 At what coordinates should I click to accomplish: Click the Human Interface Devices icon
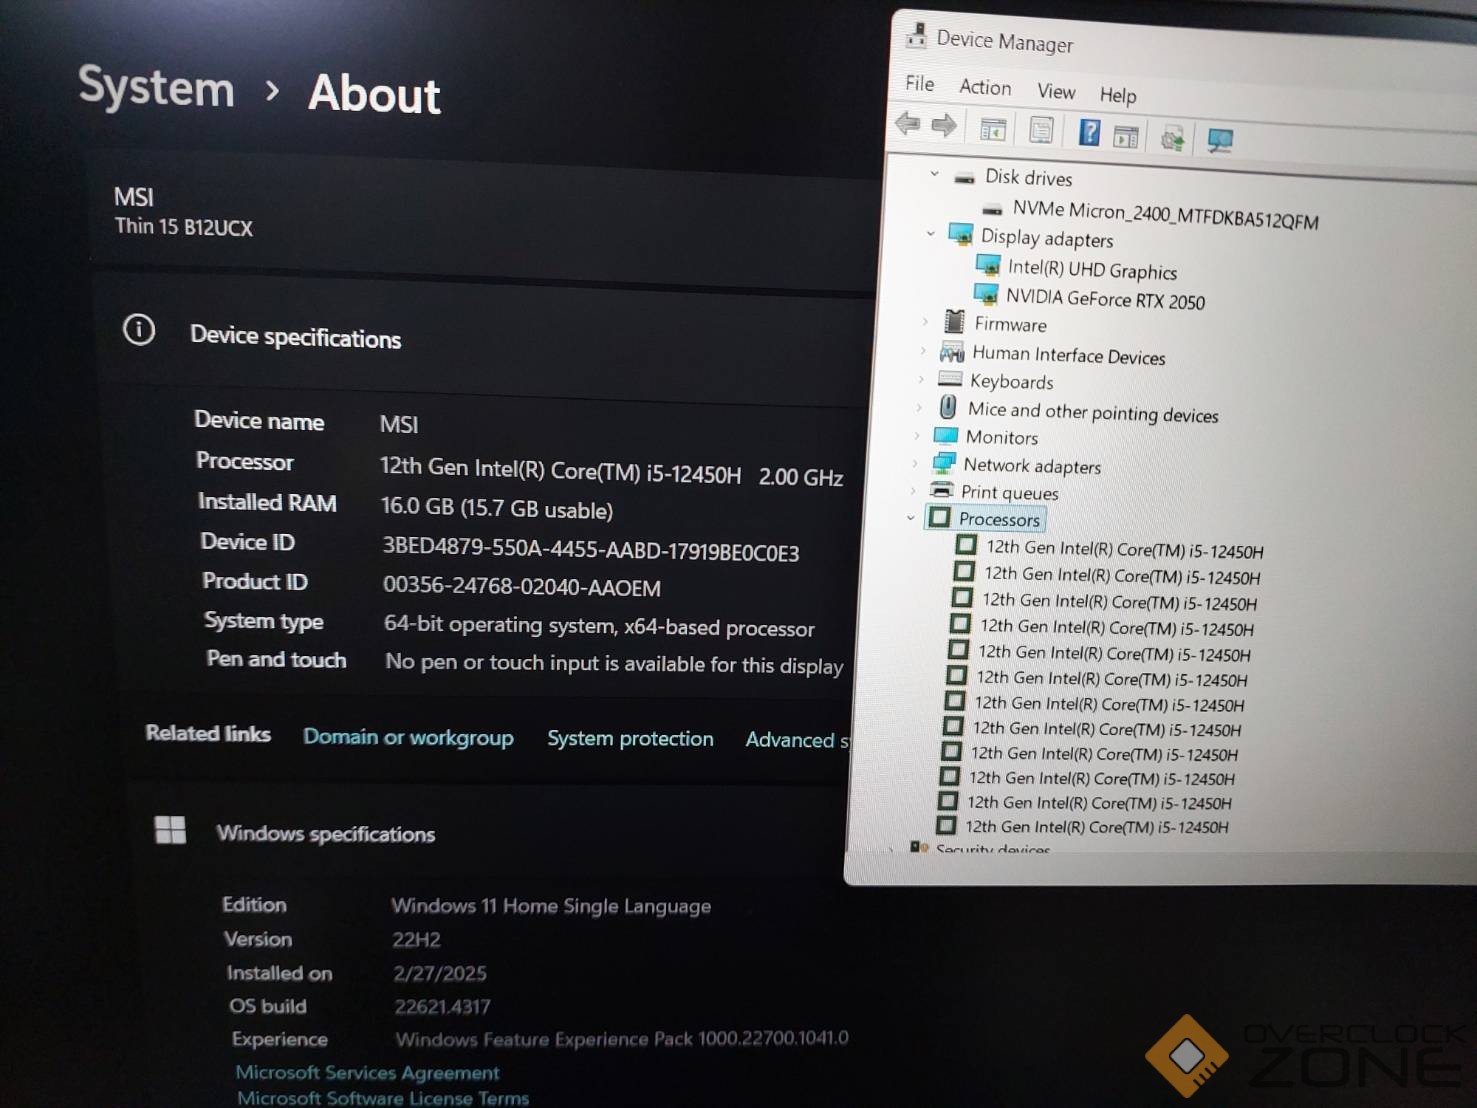[952, 351]
